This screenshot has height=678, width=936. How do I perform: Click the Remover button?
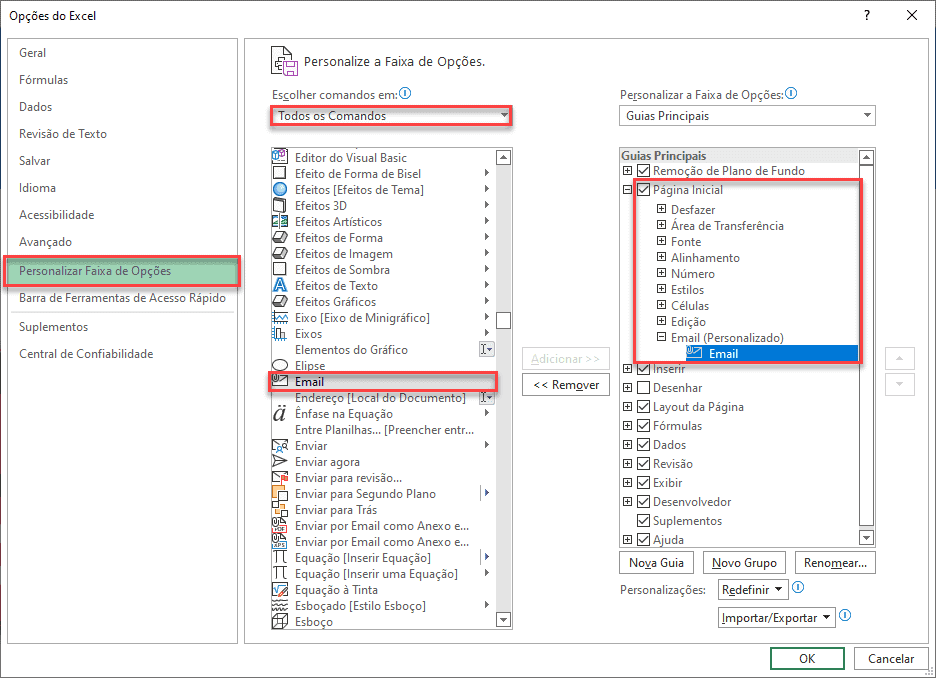[x=566, y=385]
